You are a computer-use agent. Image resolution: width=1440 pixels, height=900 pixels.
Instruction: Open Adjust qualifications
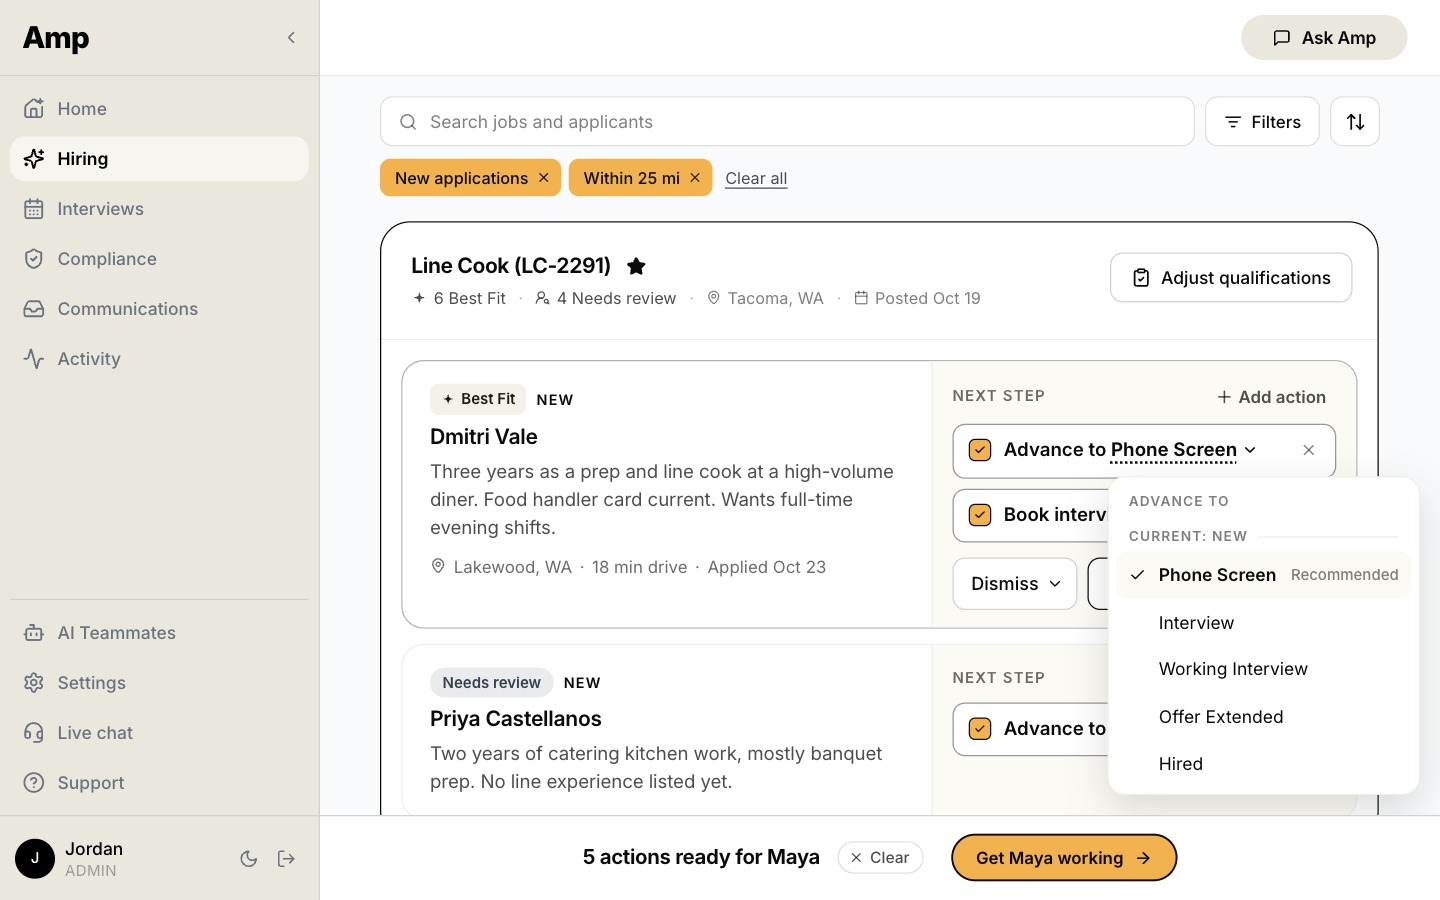(x=1231, y=278)
